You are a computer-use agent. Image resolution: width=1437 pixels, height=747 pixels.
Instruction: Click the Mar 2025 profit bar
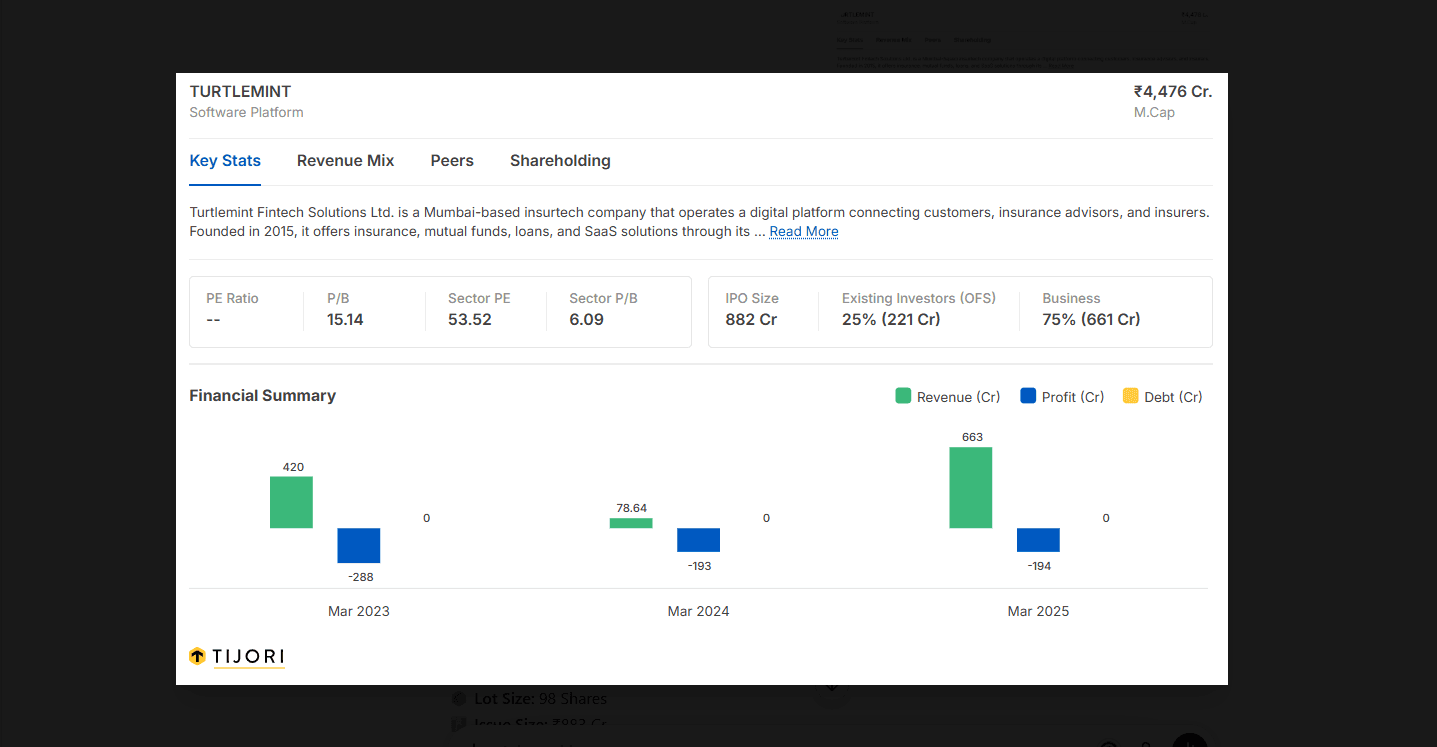(1038, 540)
